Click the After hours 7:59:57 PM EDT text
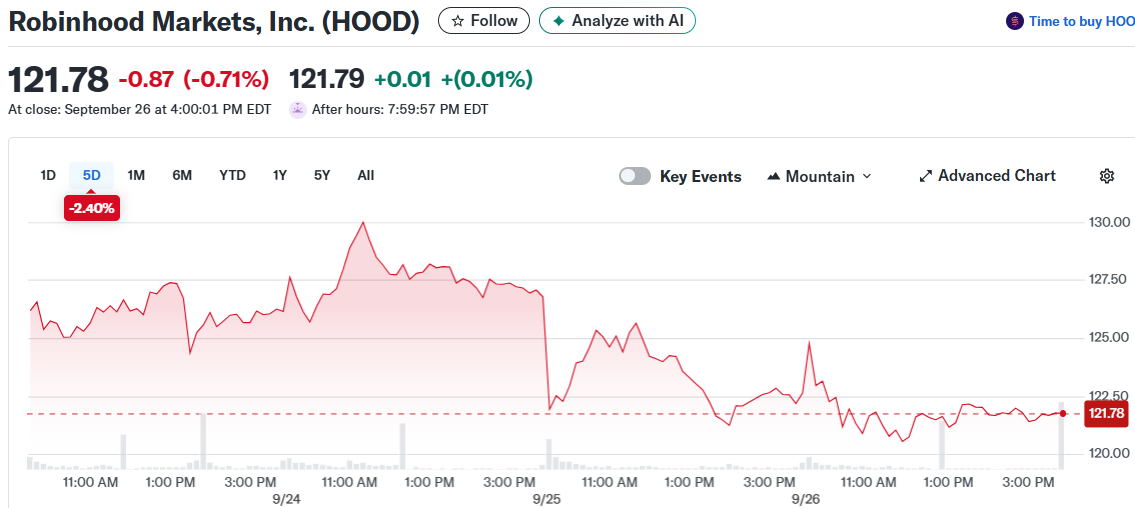The height and width of the screenshot is (508, 1135). 400,110
